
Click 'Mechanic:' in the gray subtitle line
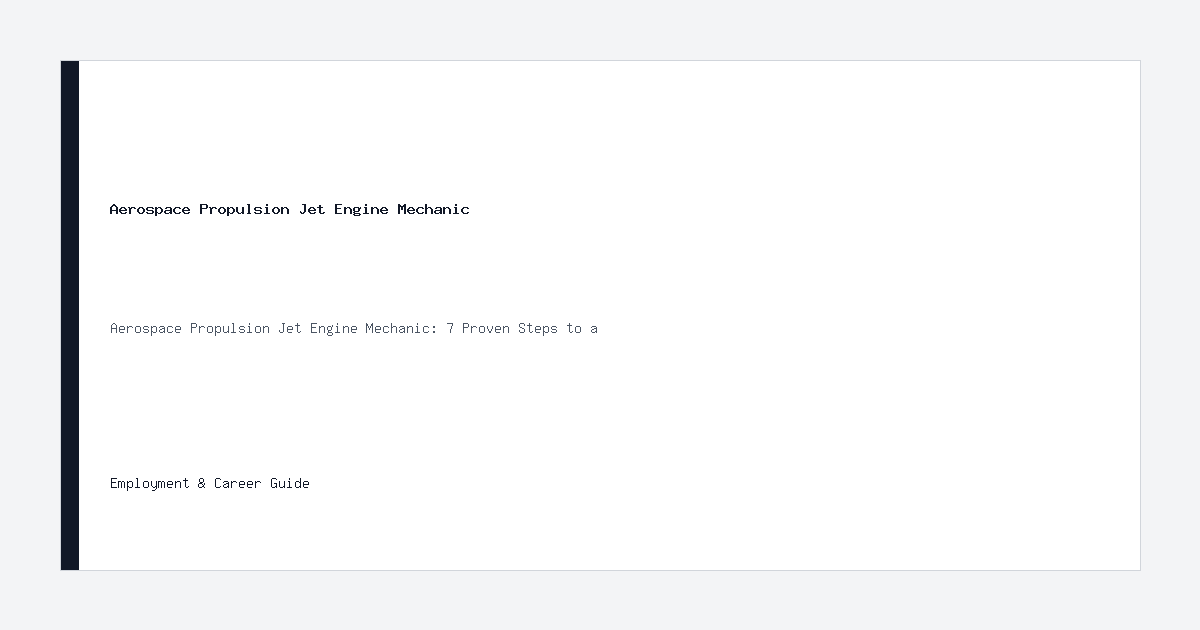coord(401,328)
